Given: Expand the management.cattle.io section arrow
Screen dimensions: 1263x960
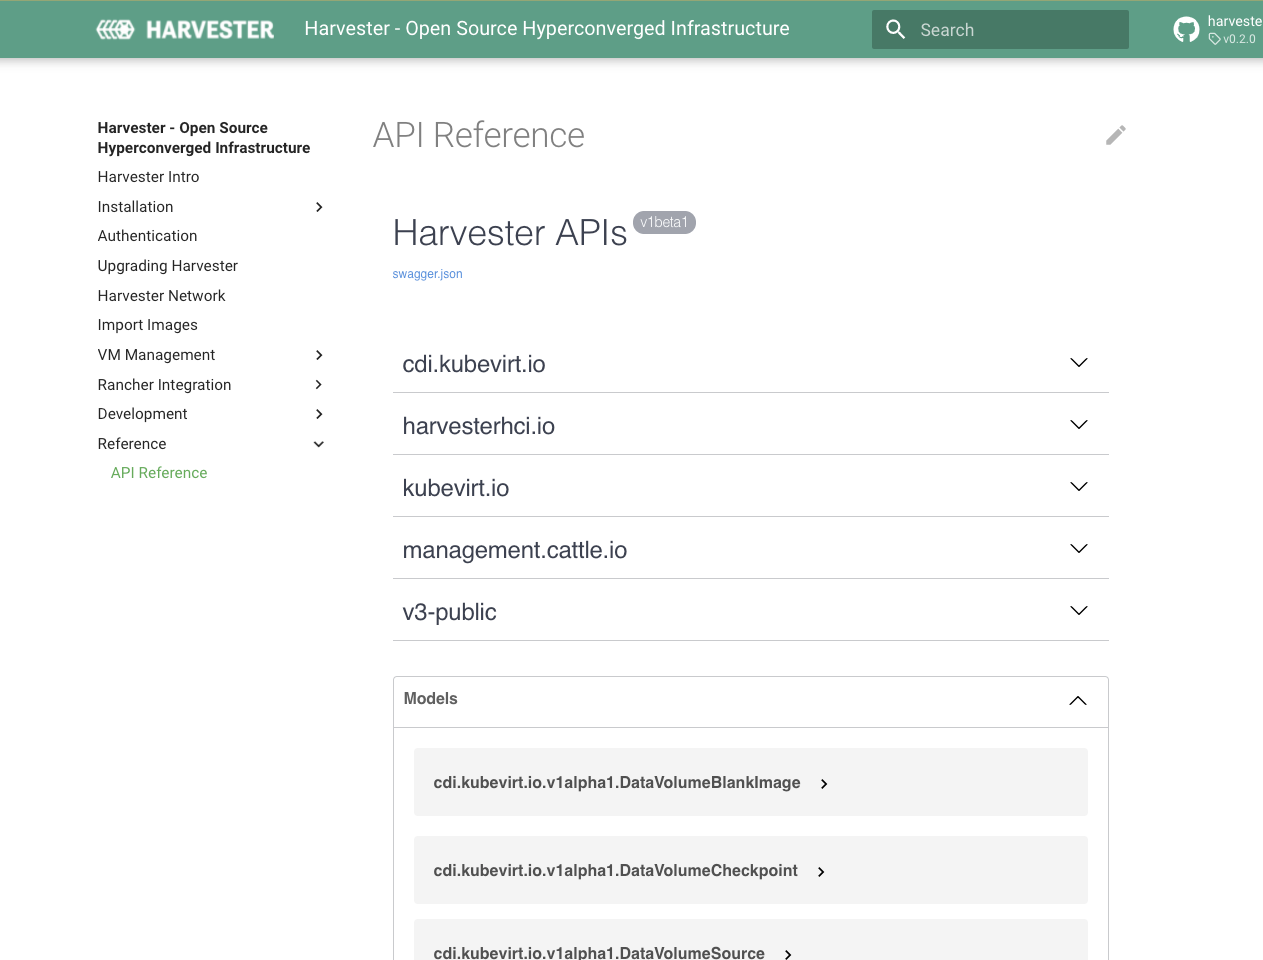Looking at the screenshot, I should click(x=1079, y=549).
